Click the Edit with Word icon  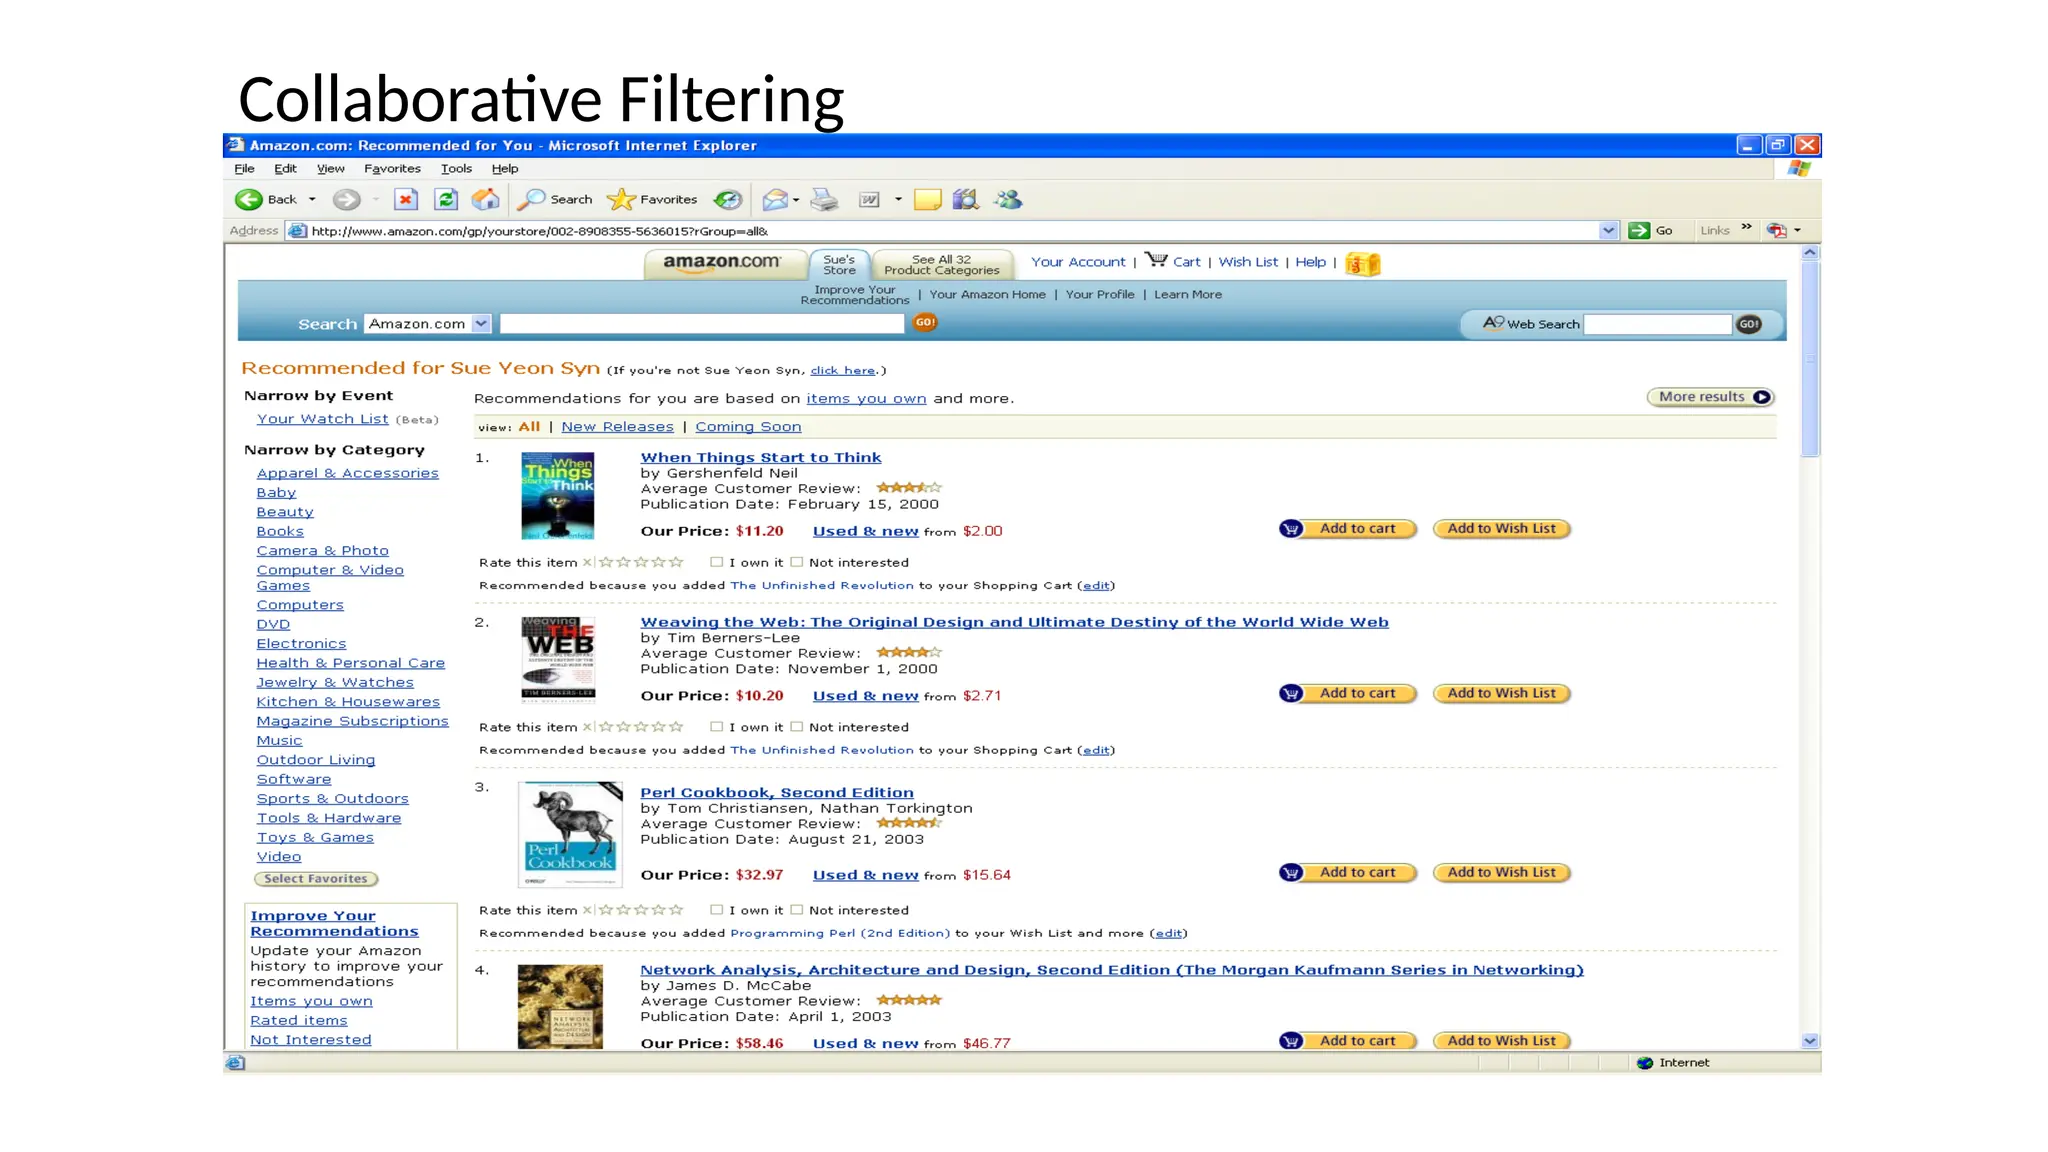tap(869, 200)
